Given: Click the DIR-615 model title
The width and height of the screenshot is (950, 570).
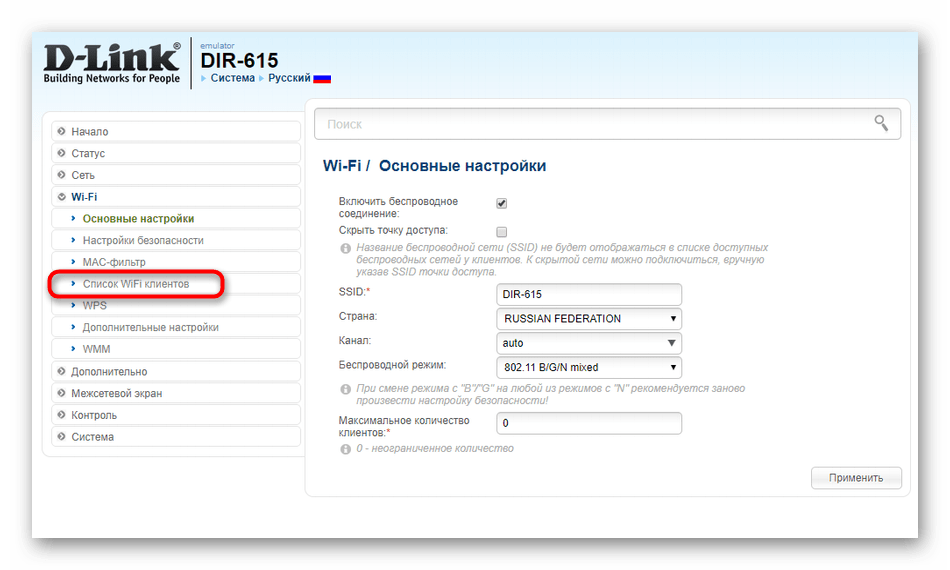Looking at the screenshot, I should (239, 61).
